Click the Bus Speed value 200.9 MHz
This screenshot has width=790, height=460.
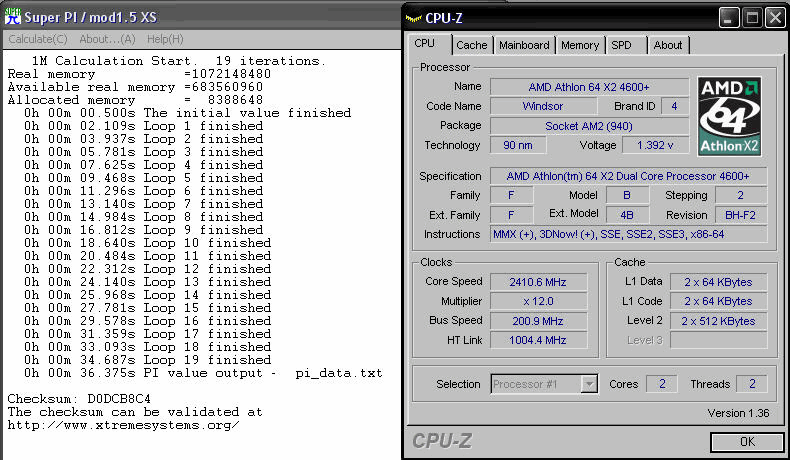(538, 321)
